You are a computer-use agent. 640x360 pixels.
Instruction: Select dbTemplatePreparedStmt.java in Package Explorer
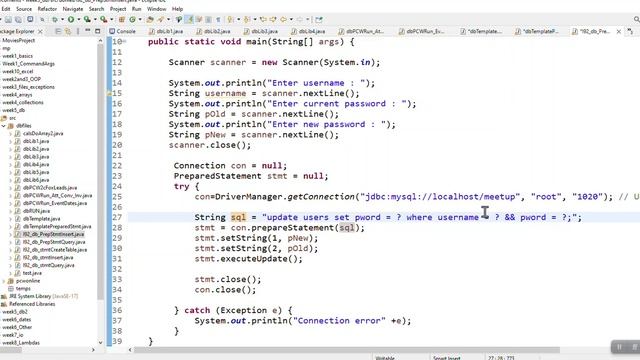pos(57,227)
